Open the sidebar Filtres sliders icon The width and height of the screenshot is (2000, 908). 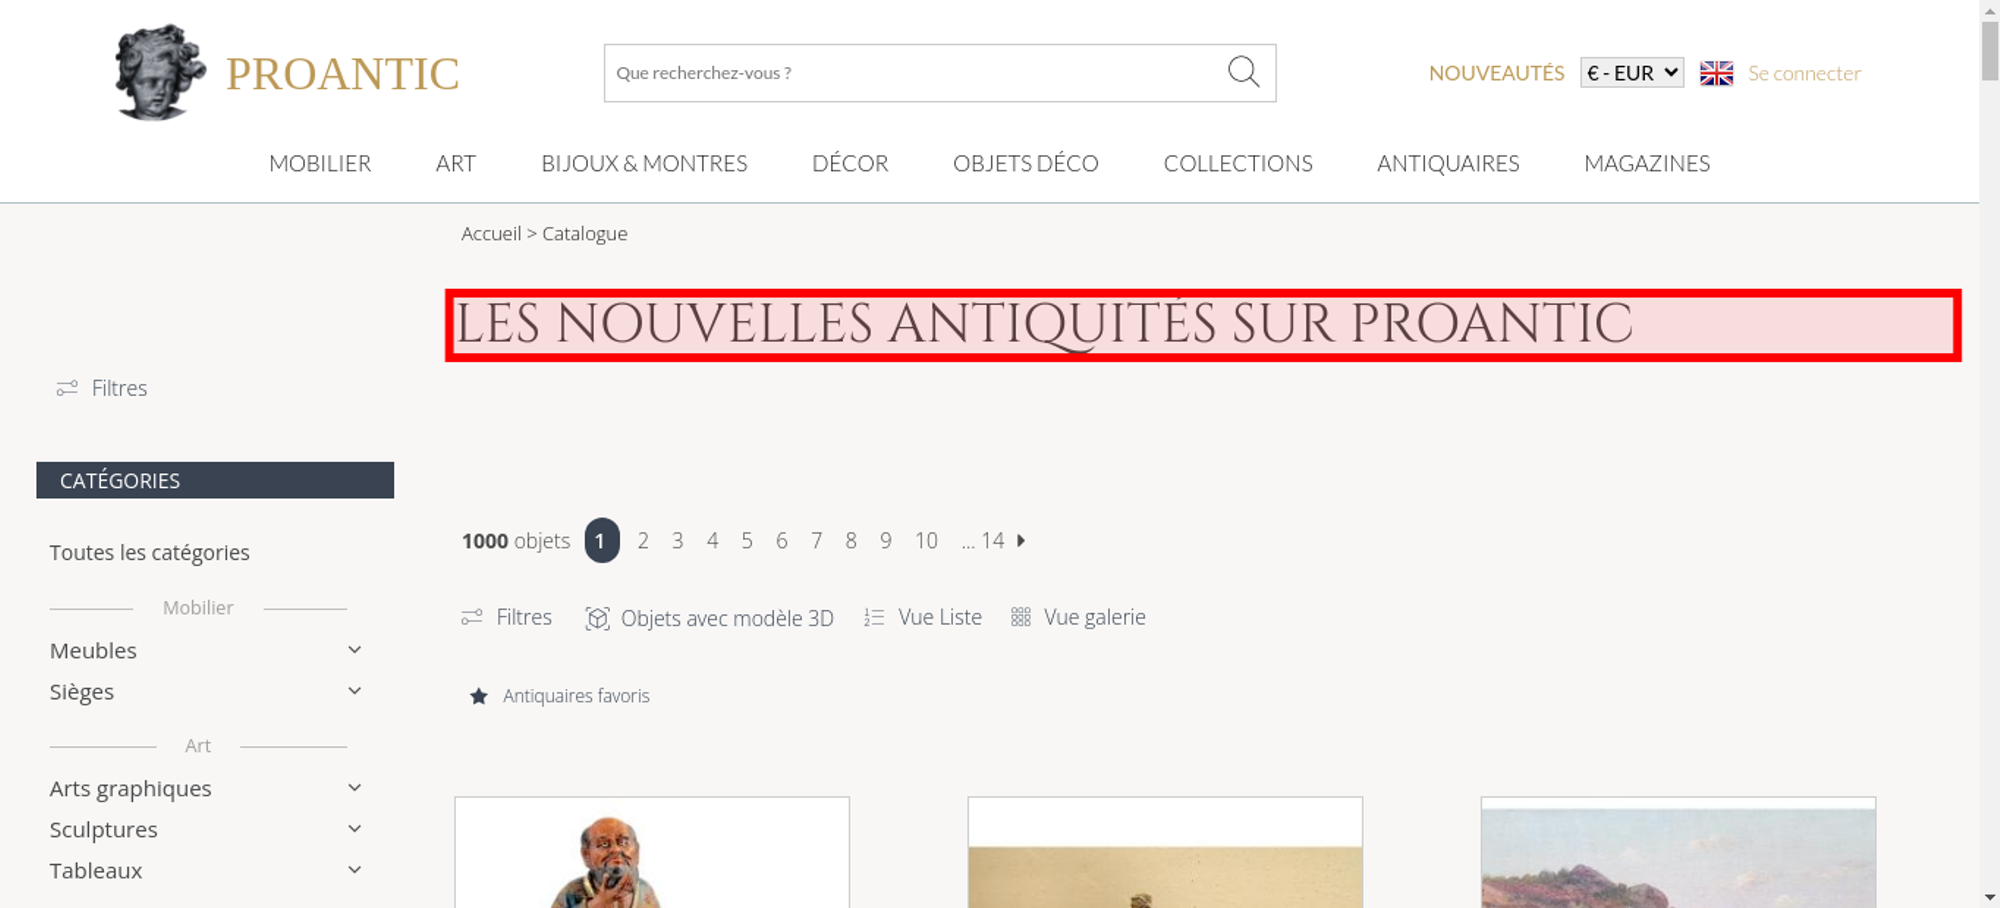pyautogui.click(x=67, y=388)
